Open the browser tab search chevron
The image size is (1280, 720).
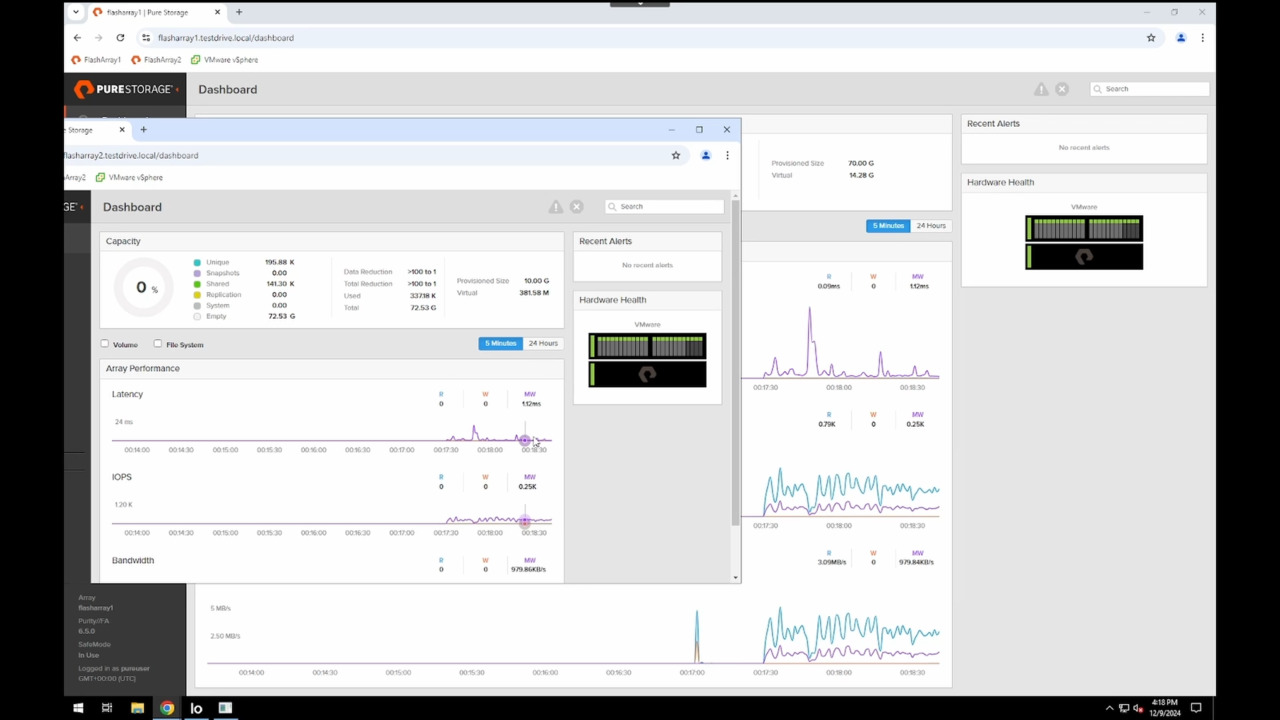click(75, 12)
